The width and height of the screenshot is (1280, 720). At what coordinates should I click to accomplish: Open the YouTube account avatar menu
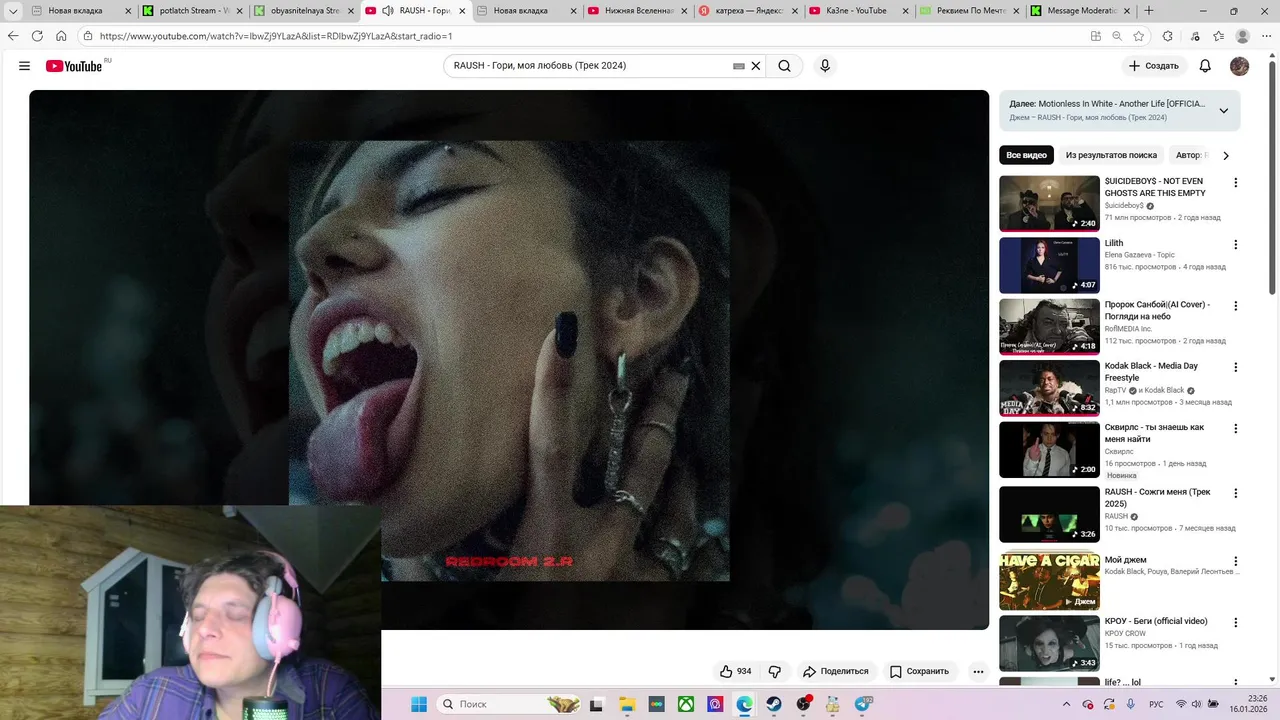coord(1239,66)
